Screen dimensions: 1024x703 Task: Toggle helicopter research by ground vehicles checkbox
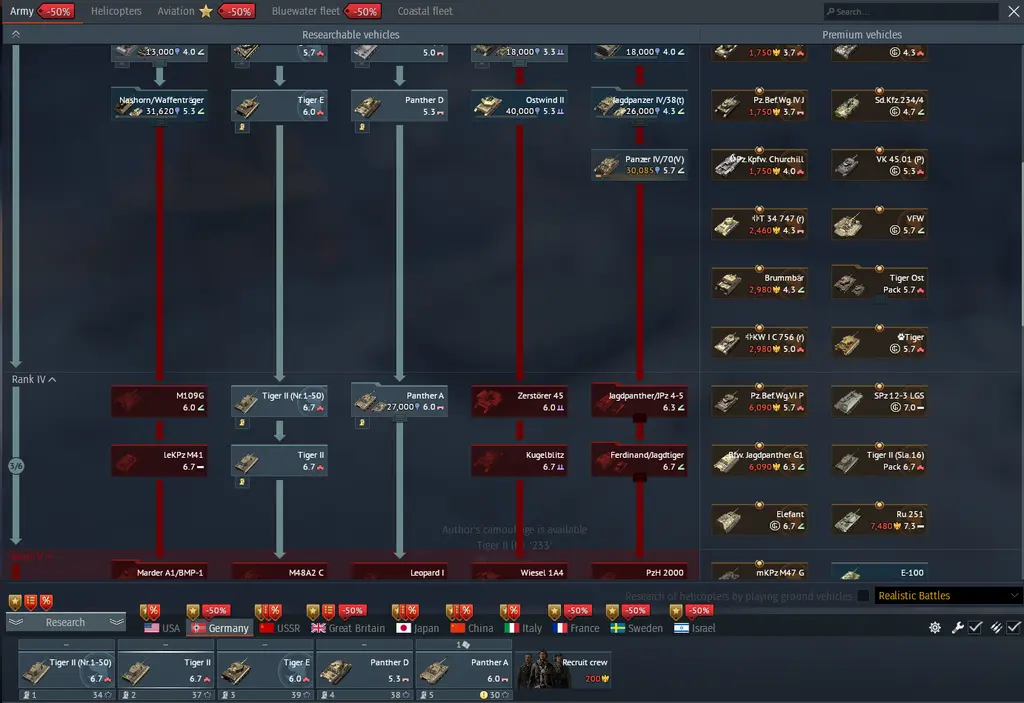pos(863,596)
